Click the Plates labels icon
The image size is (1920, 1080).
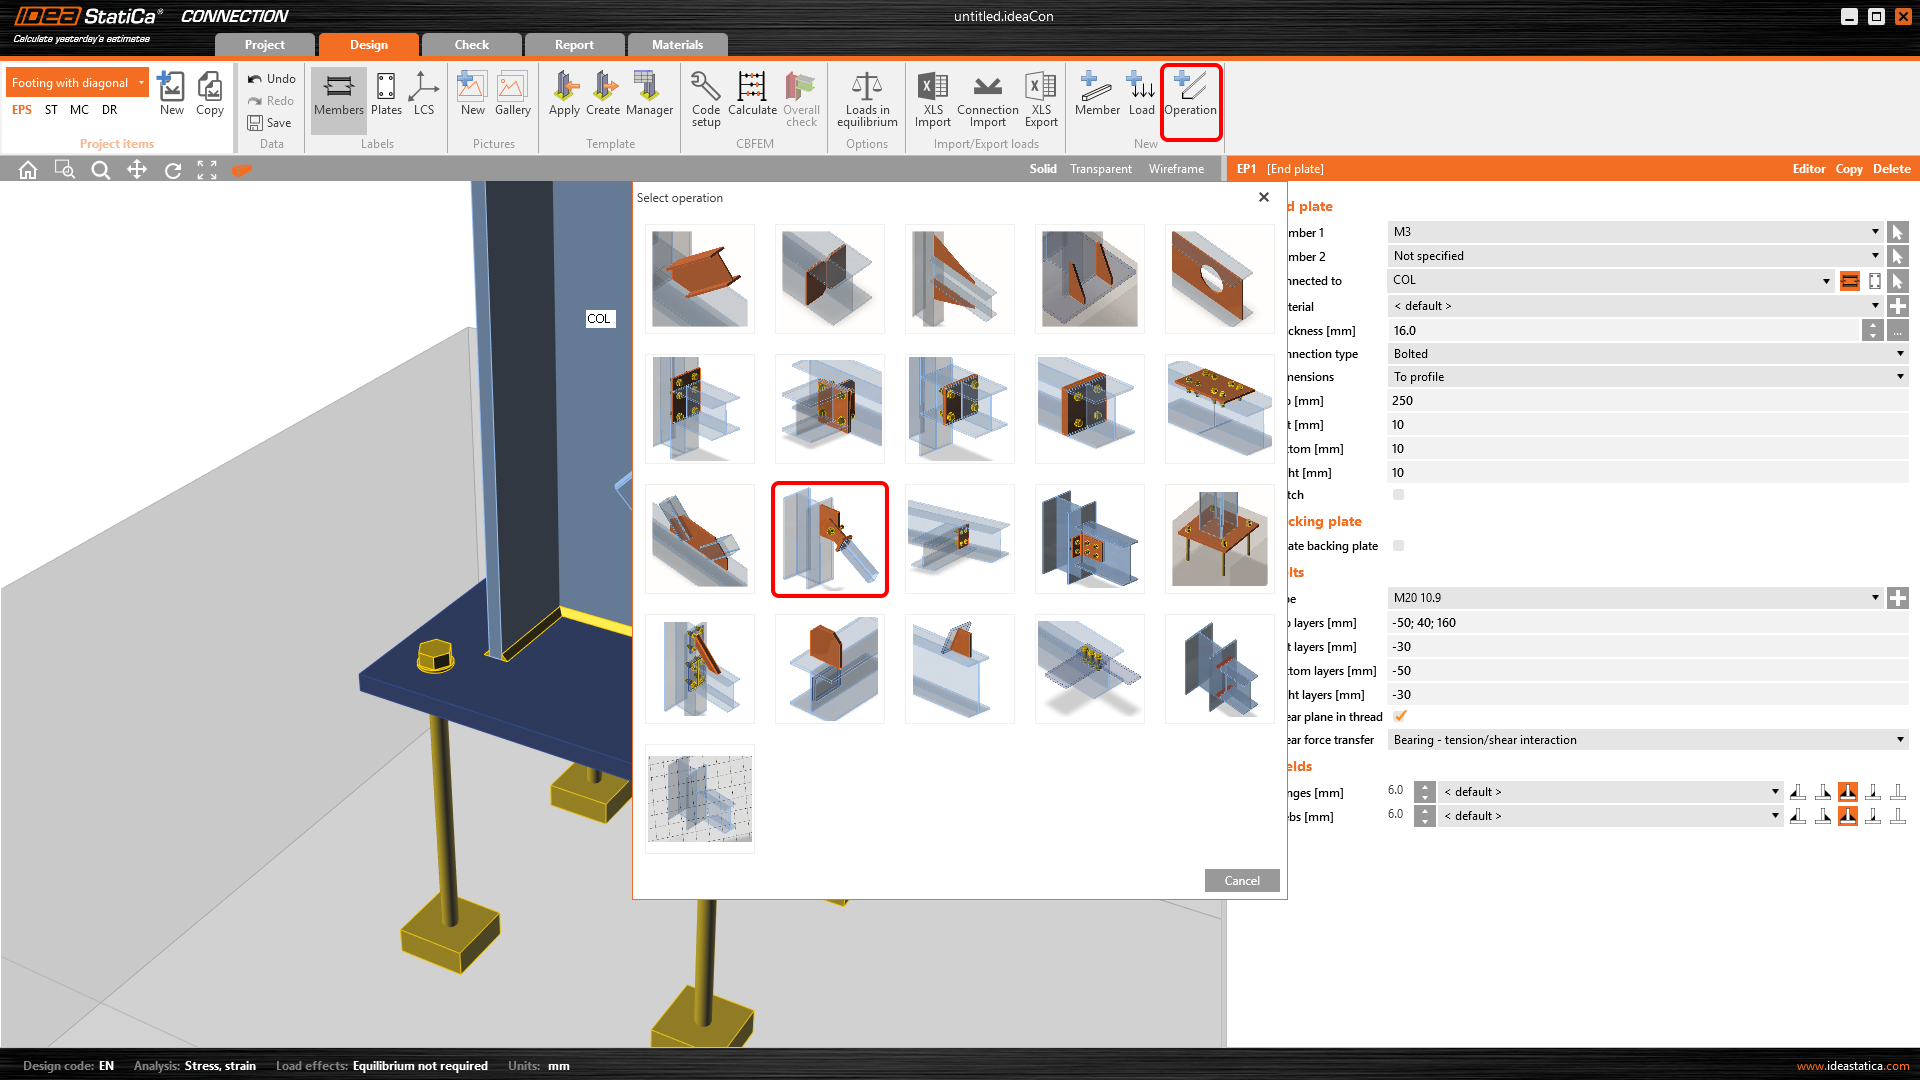pos(386,95)
